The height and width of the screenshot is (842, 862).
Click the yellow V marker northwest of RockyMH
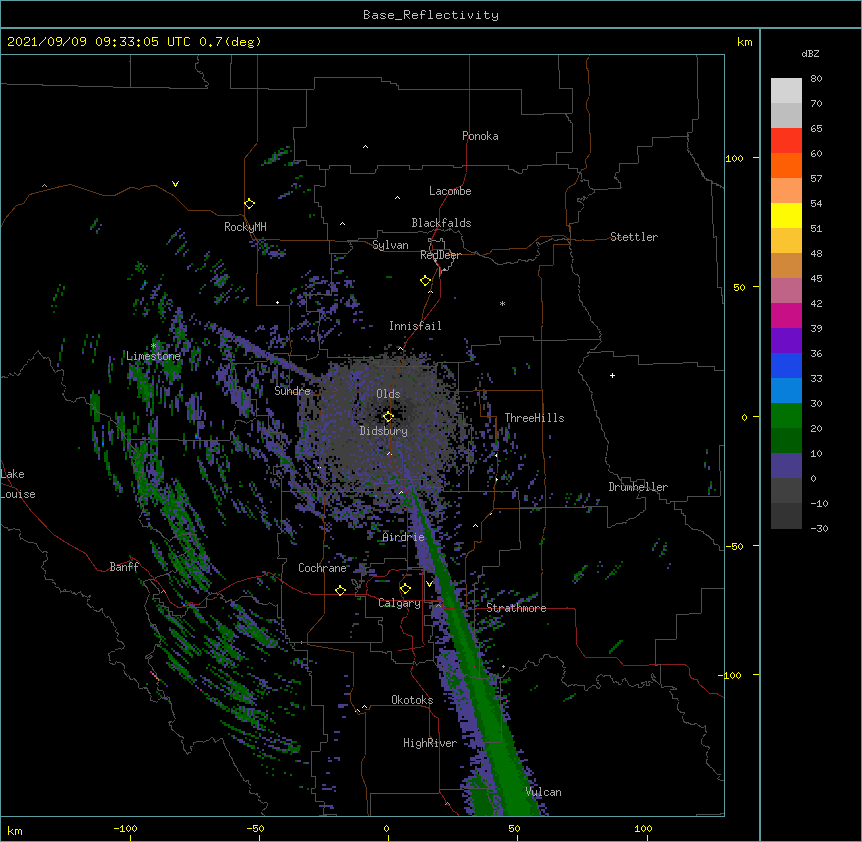[175, 184]
